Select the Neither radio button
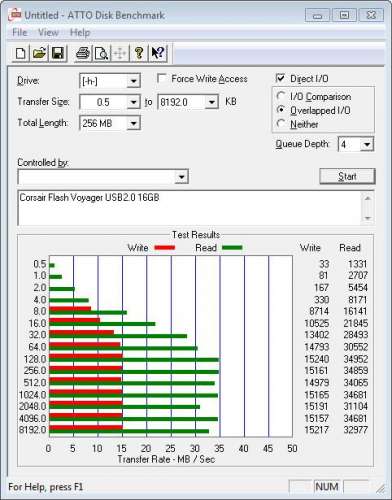This screenshot has height=500, width=392. point(281,124)
